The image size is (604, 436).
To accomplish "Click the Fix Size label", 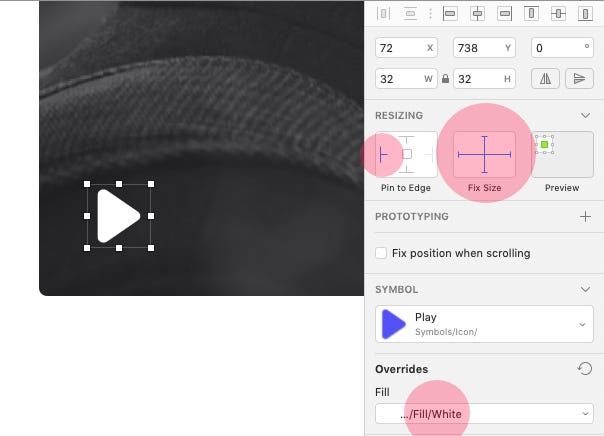I will click(x=484, y=188).
